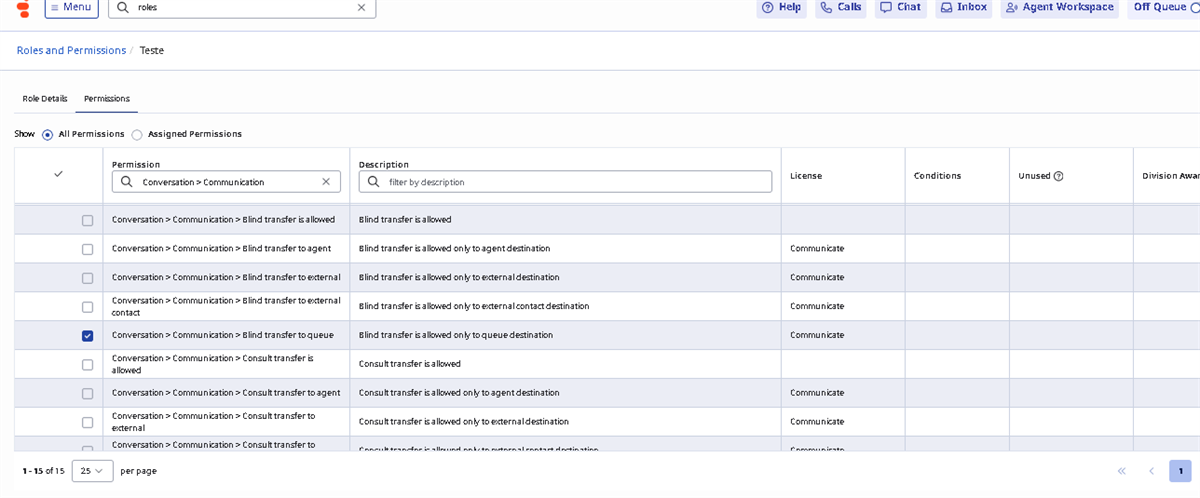1200x498 pixels.
Task: Open the Inbox panel
Action: click(x=964, y=7)
